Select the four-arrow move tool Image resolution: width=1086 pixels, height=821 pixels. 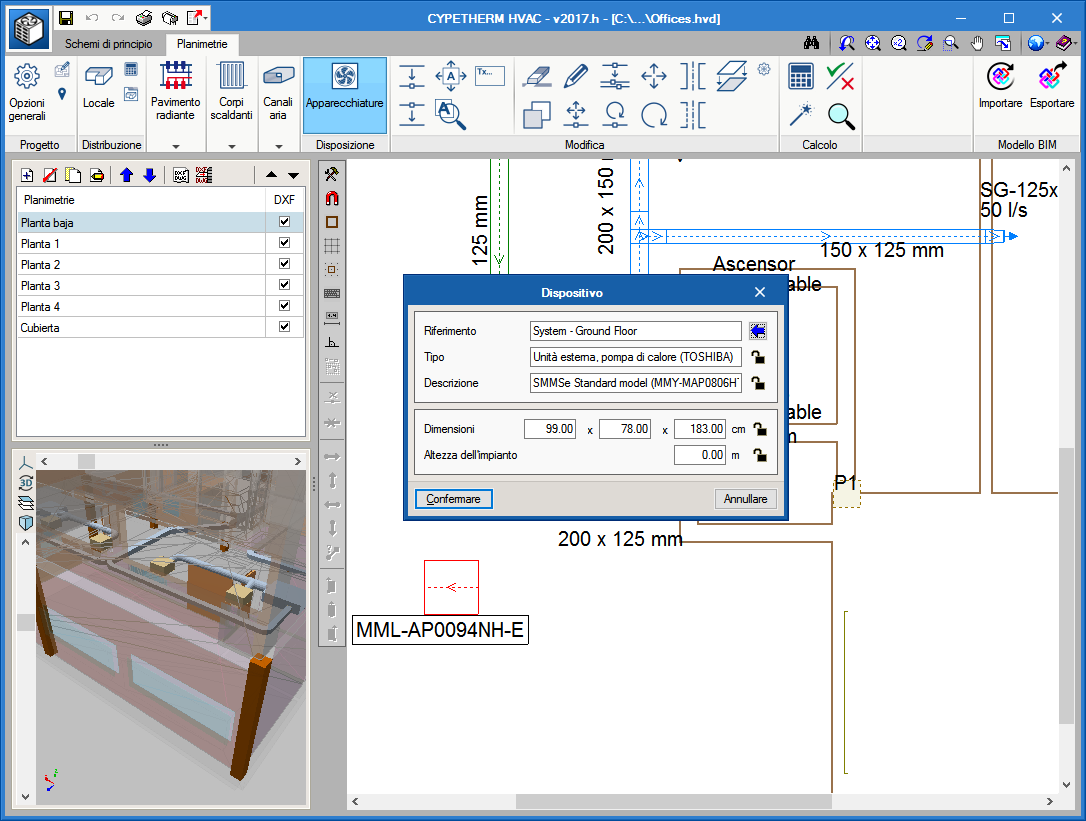[654, 75]
